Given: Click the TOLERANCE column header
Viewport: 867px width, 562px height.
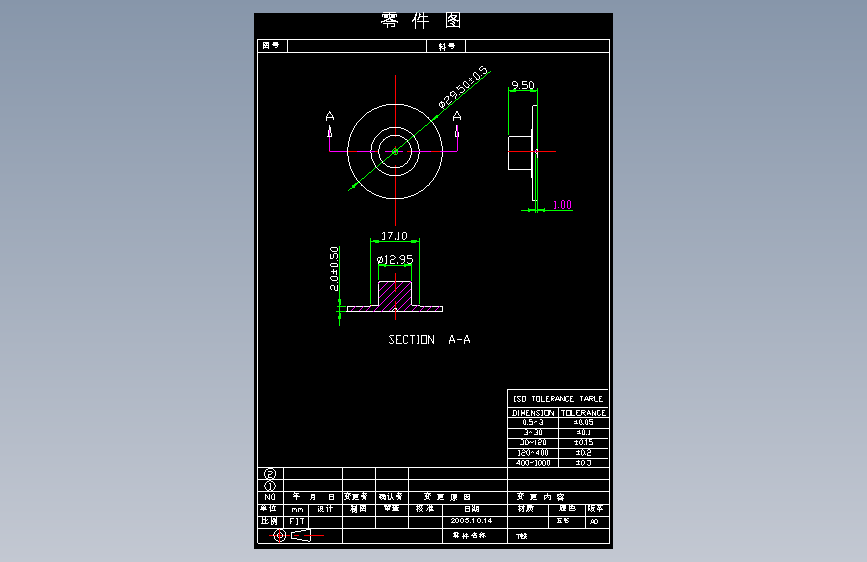Looking at the screenshot, I should coord(583,413).
